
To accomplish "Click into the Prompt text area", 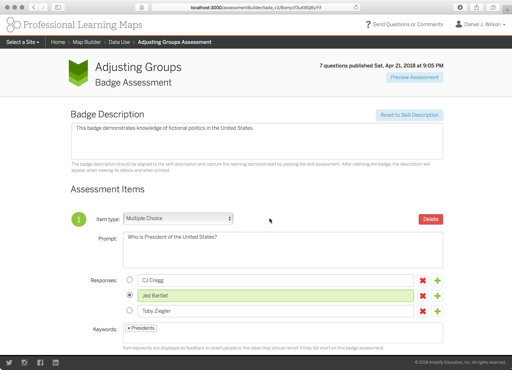I will [283, 250].
